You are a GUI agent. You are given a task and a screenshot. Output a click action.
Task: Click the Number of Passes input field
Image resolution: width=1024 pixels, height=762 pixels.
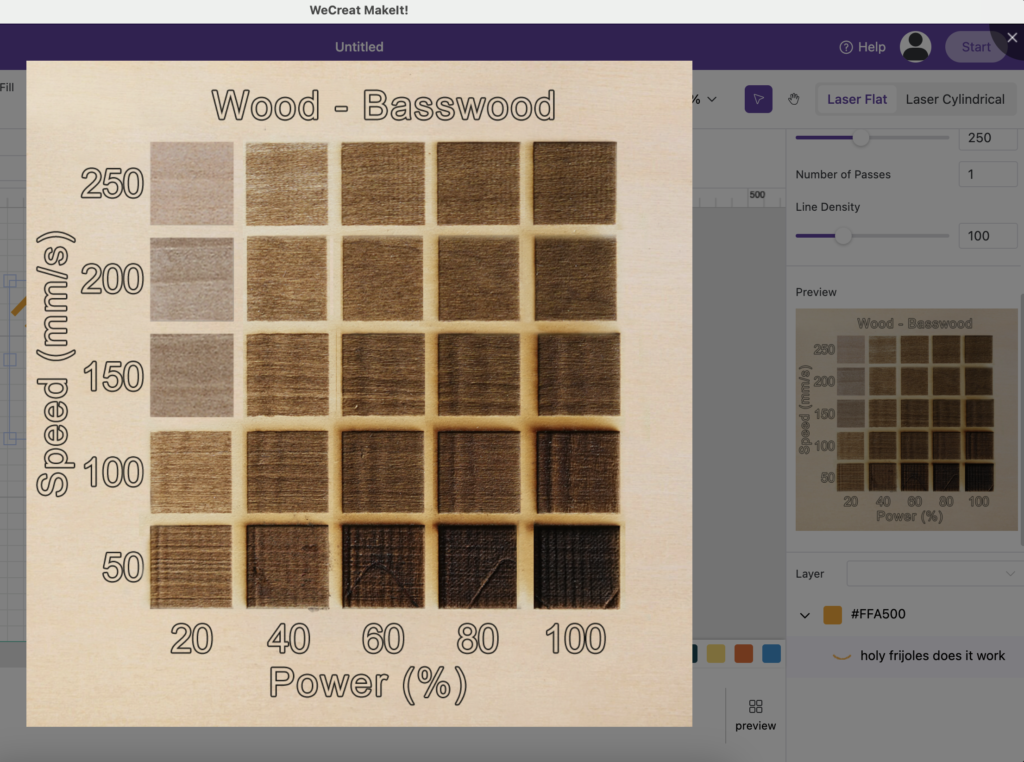click(987, 174)
